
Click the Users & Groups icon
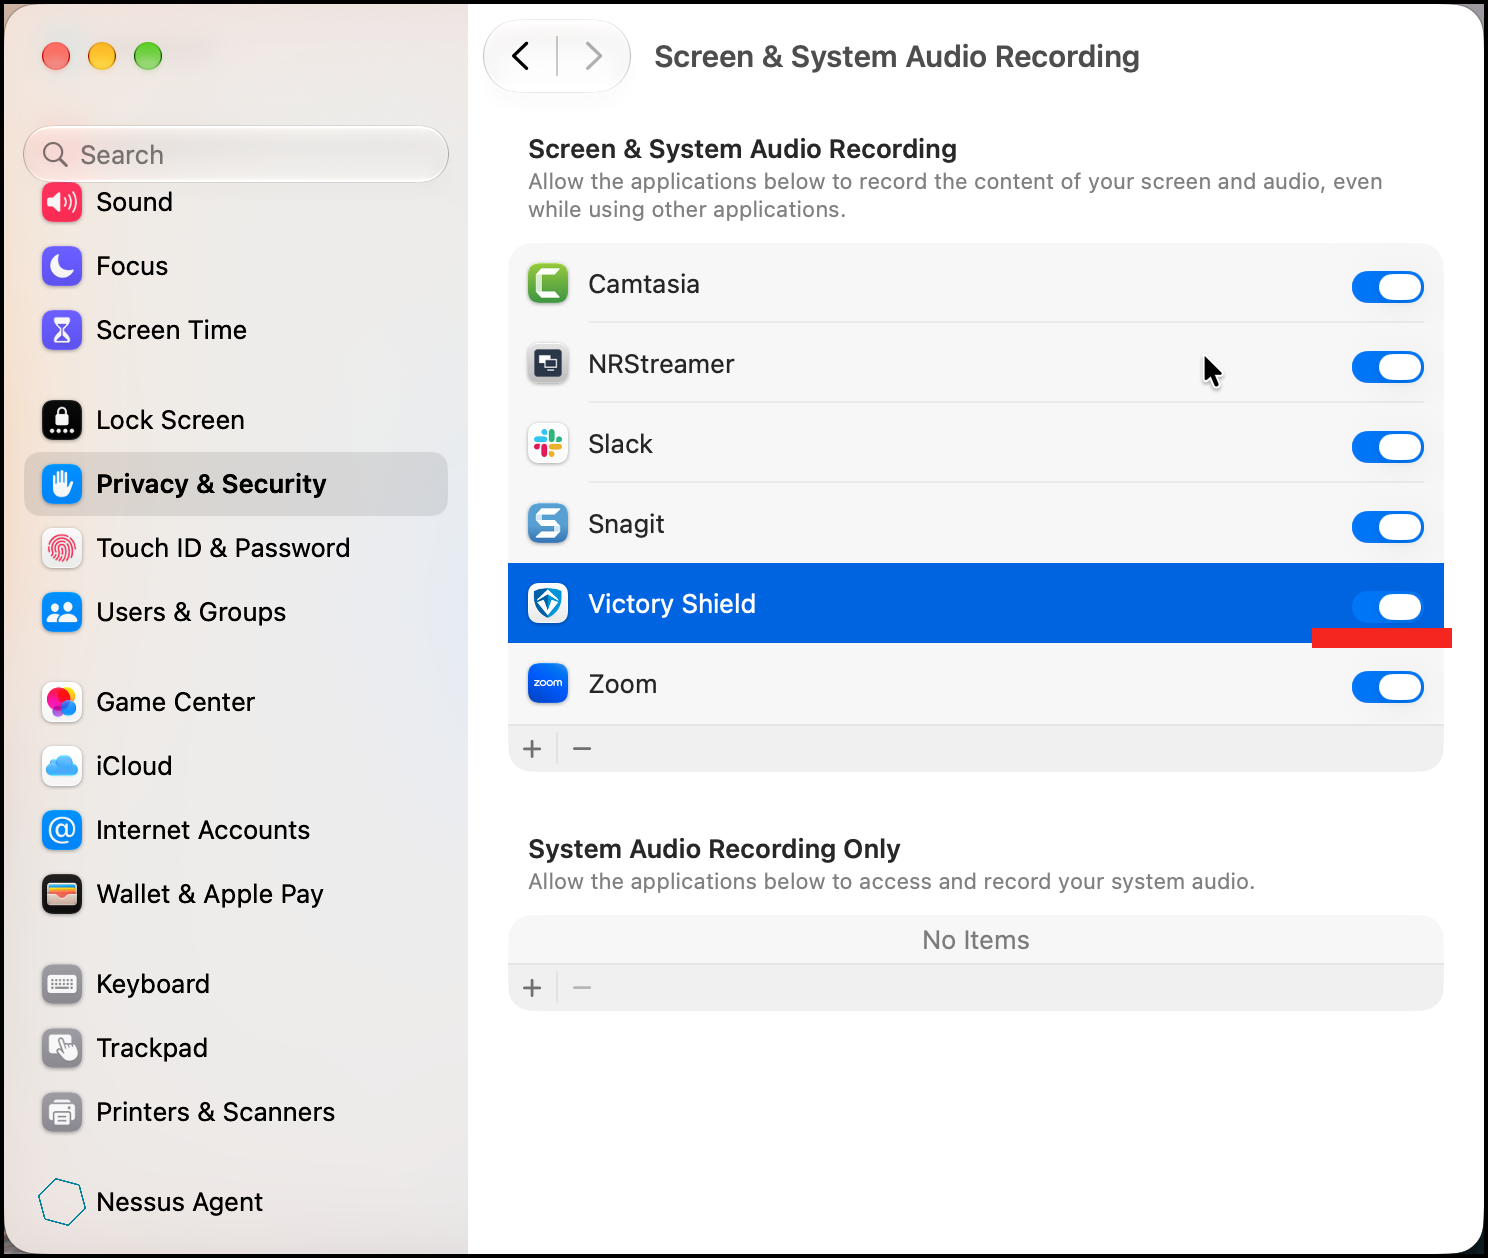[x=62, y=612]
